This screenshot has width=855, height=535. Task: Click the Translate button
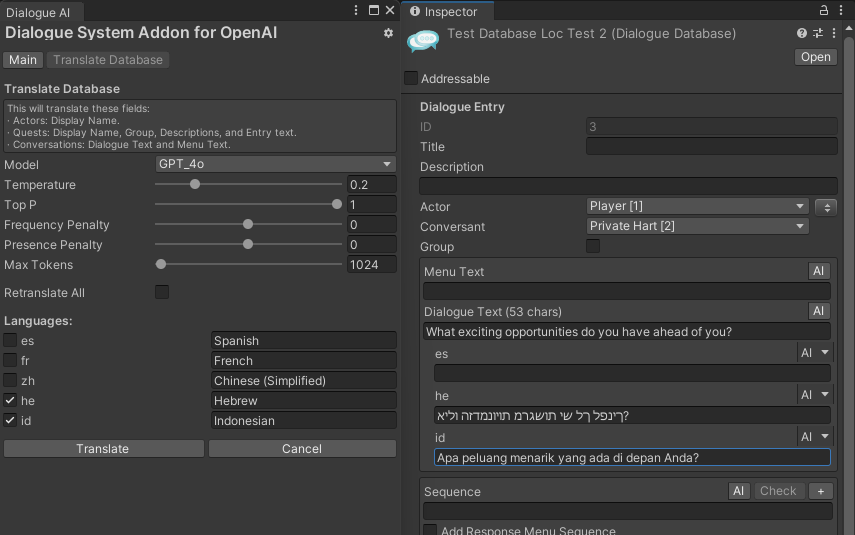(103, 448)
